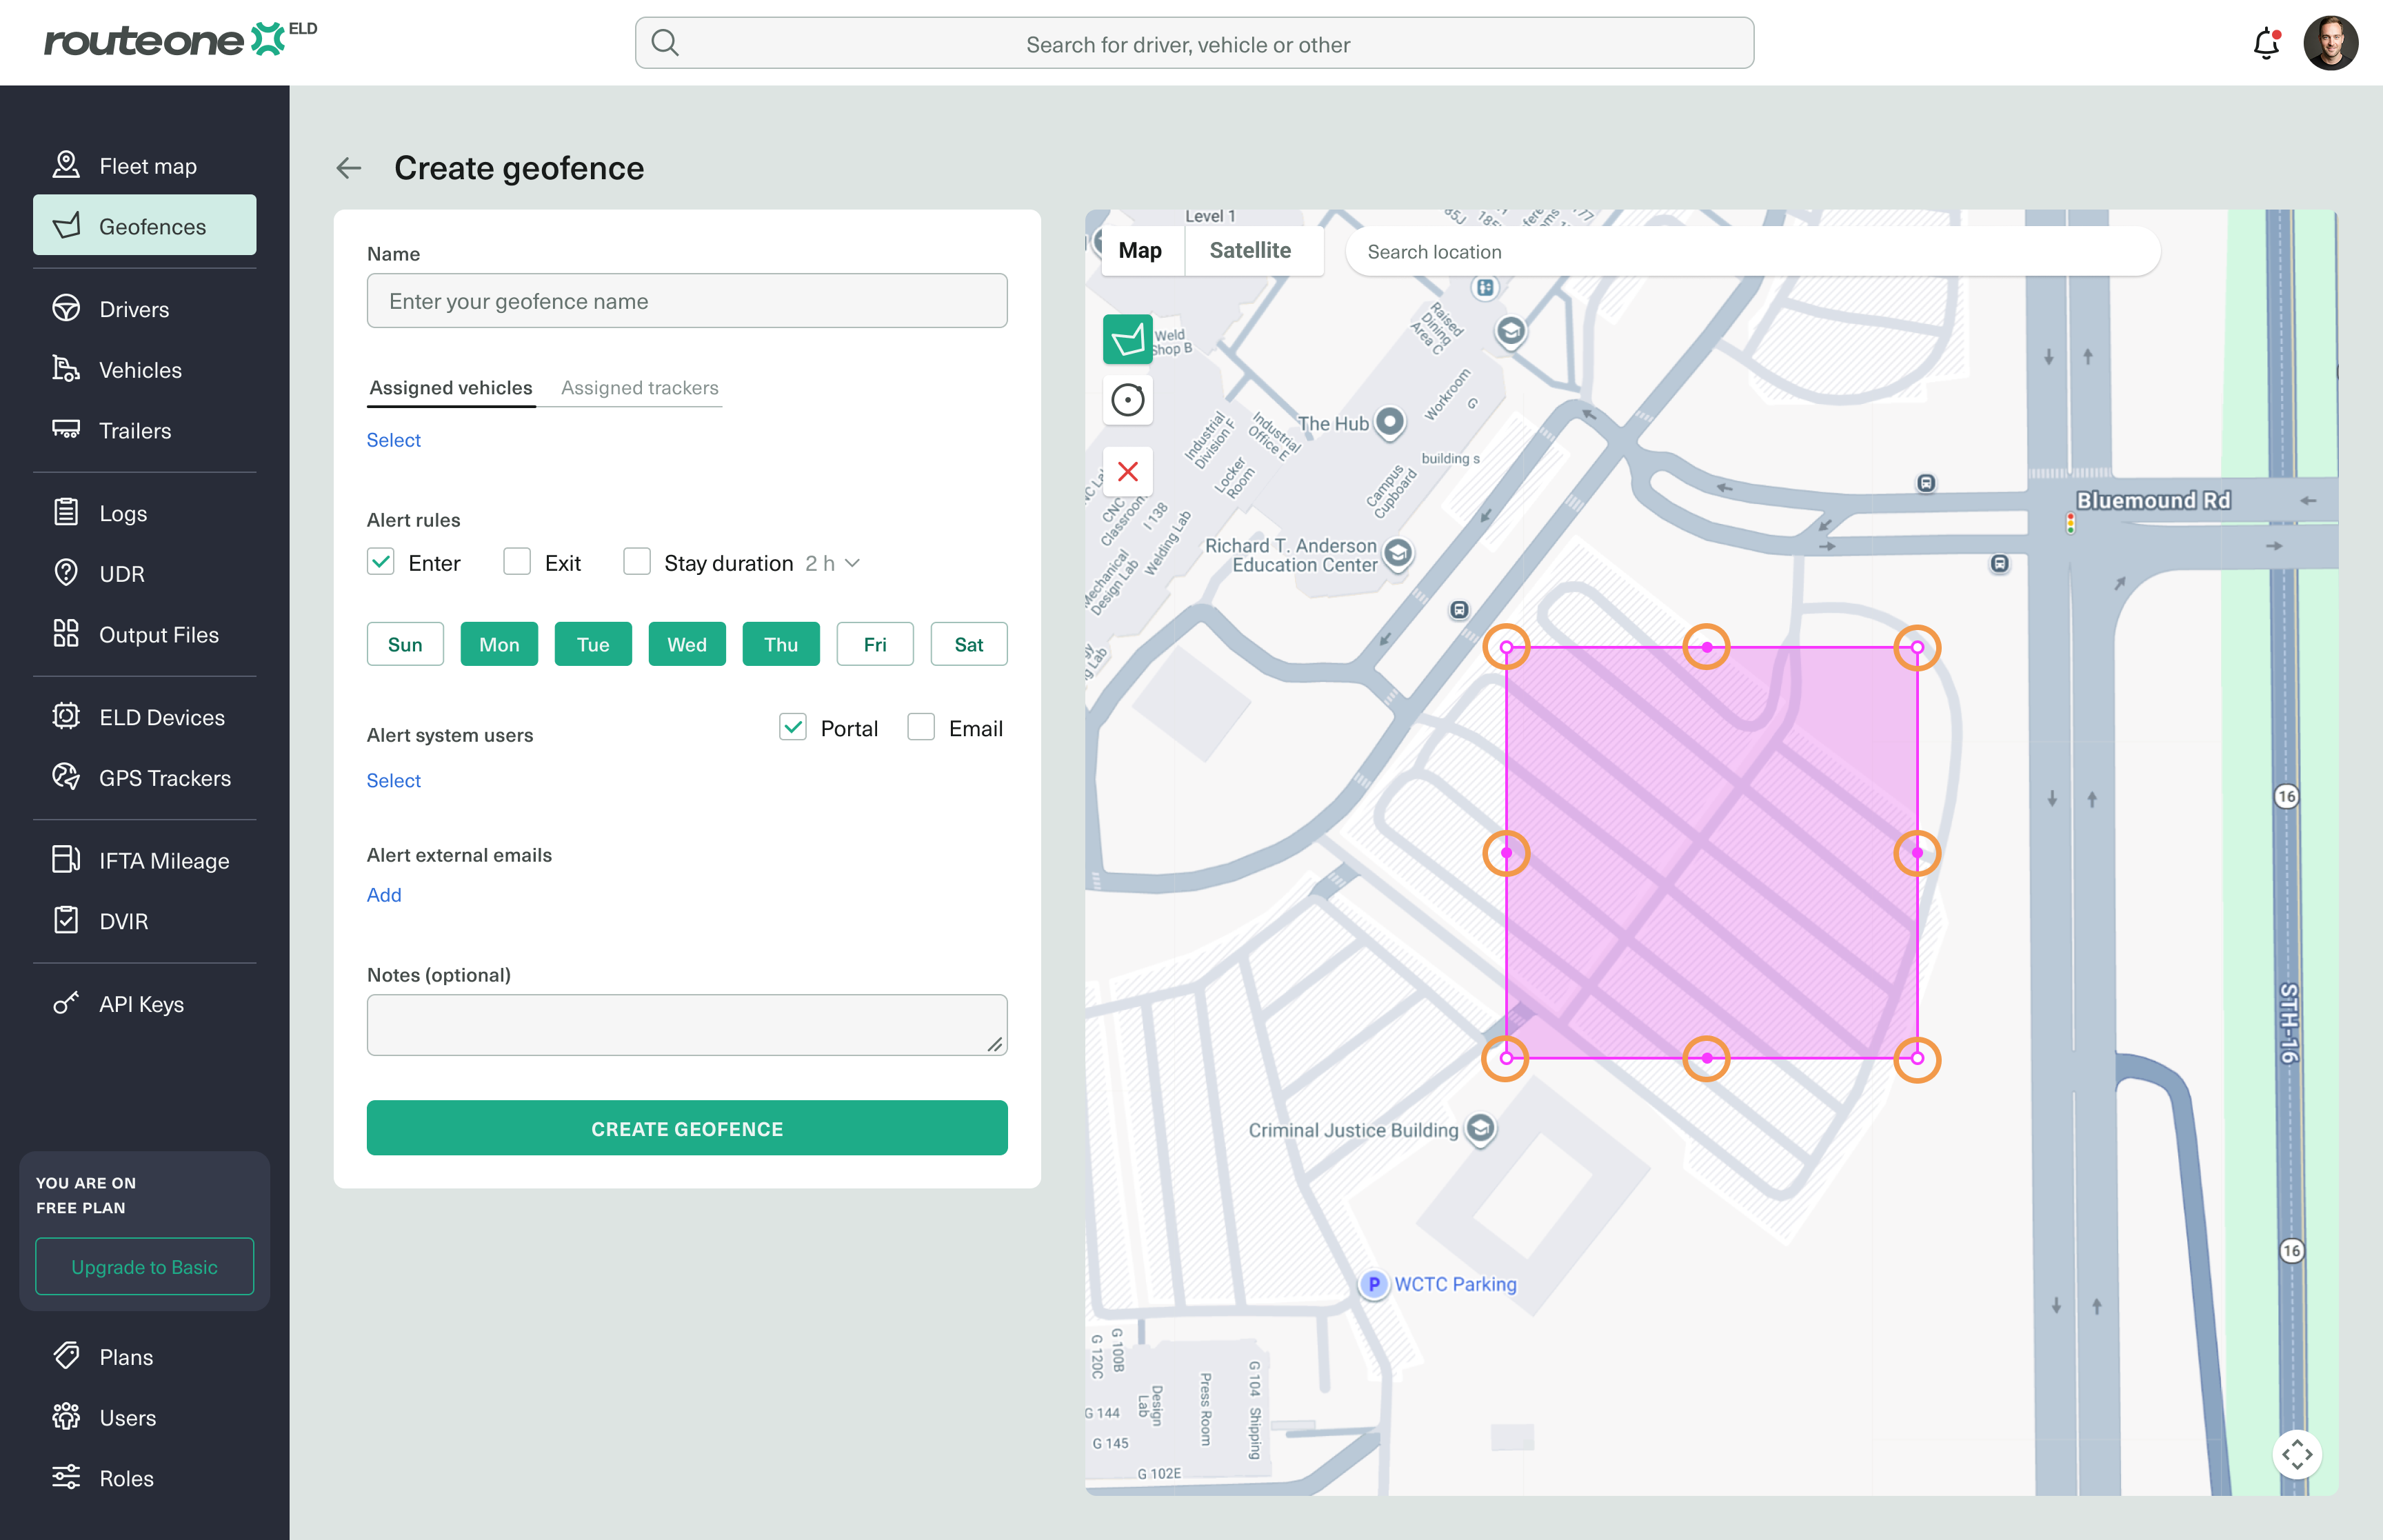Toggle the Portal alert checkbox

point(793,728)
